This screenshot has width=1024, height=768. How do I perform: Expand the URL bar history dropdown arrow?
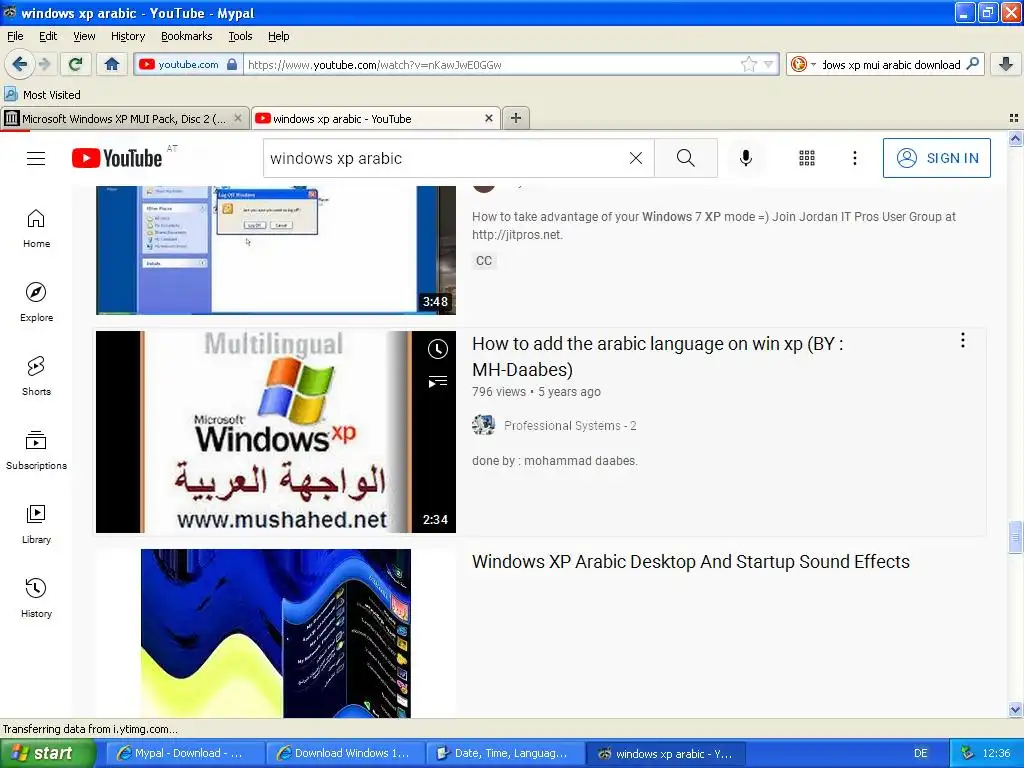tap(769, 64)
